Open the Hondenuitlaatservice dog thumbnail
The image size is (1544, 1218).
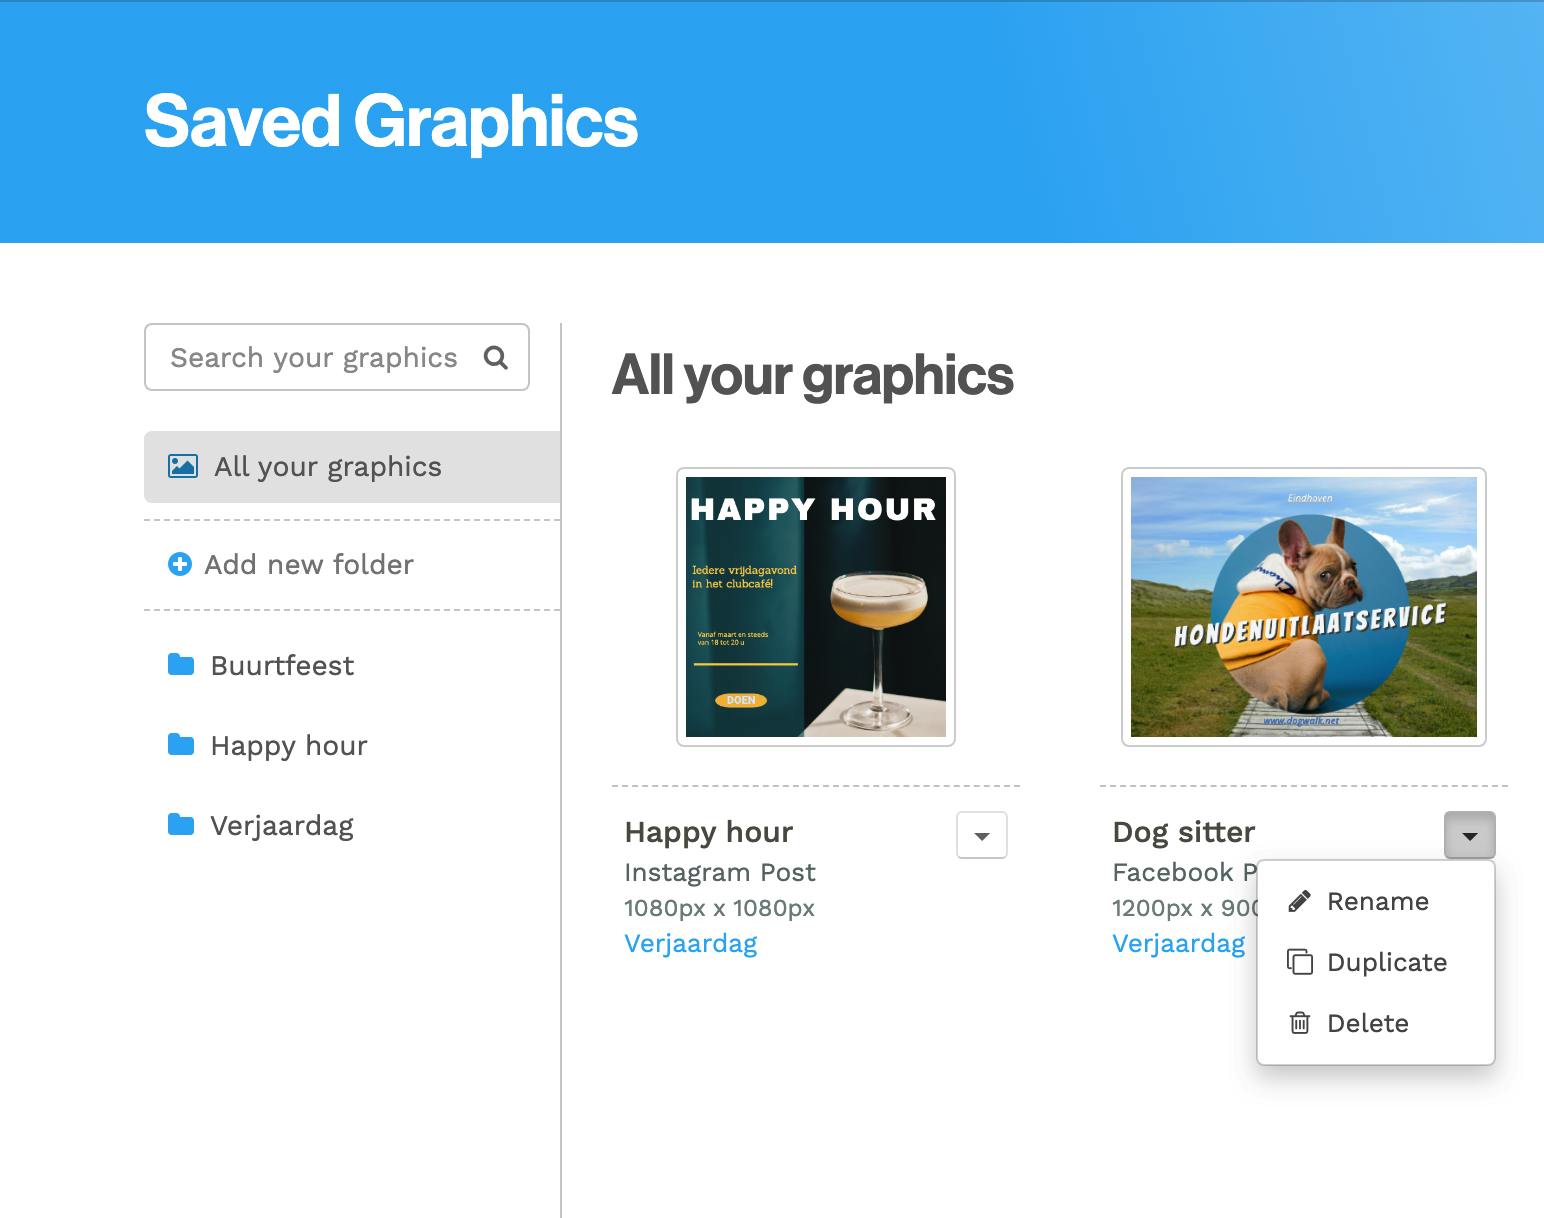pos(1304,607)
